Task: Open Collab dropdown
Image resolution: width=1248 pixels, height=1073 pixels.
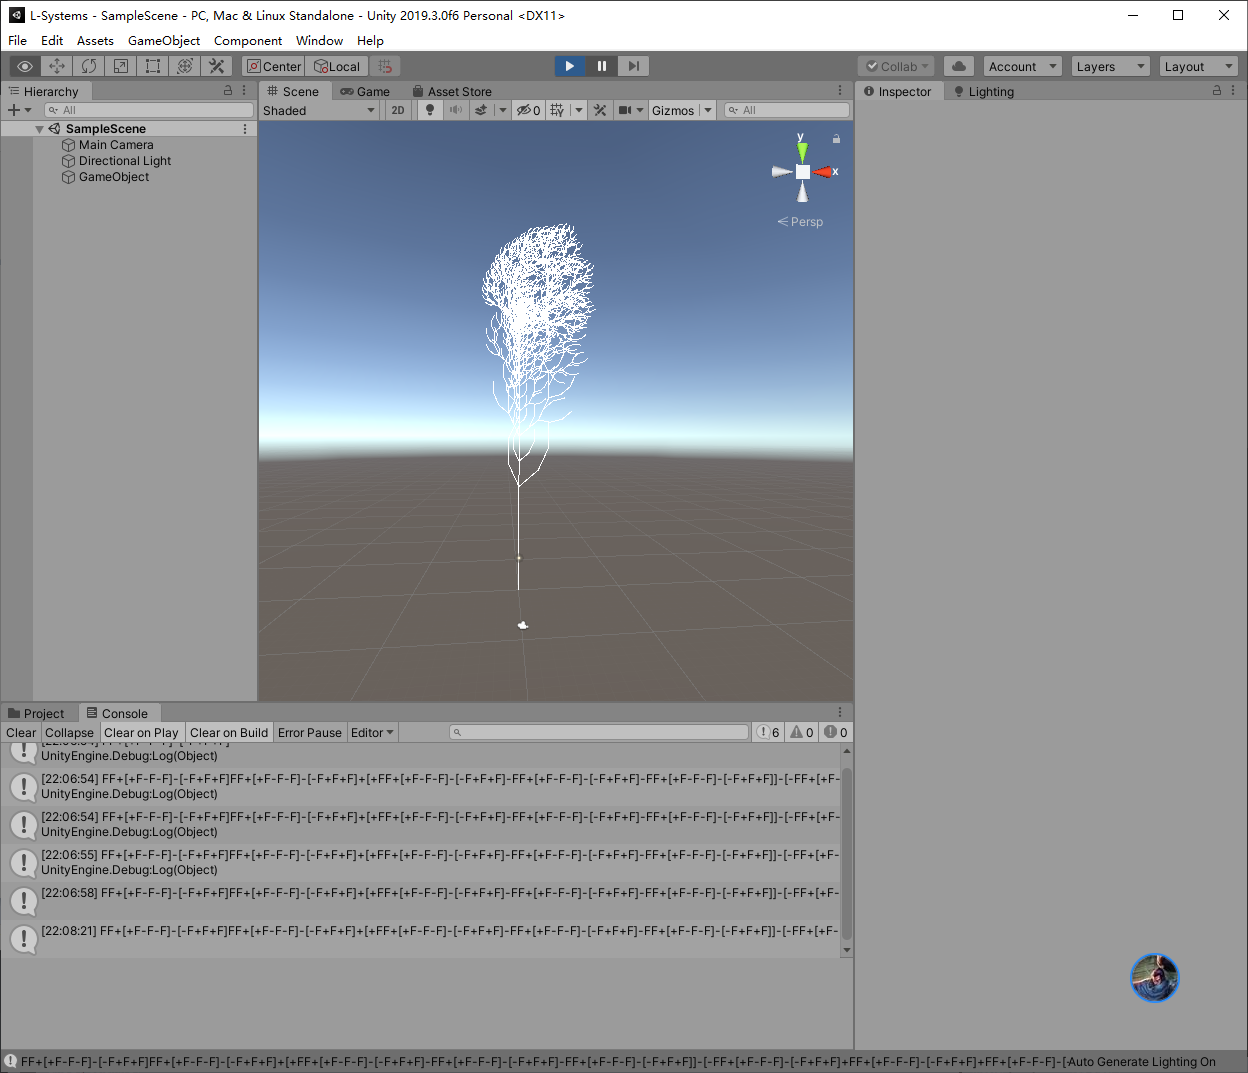Action: pos(896,66)
